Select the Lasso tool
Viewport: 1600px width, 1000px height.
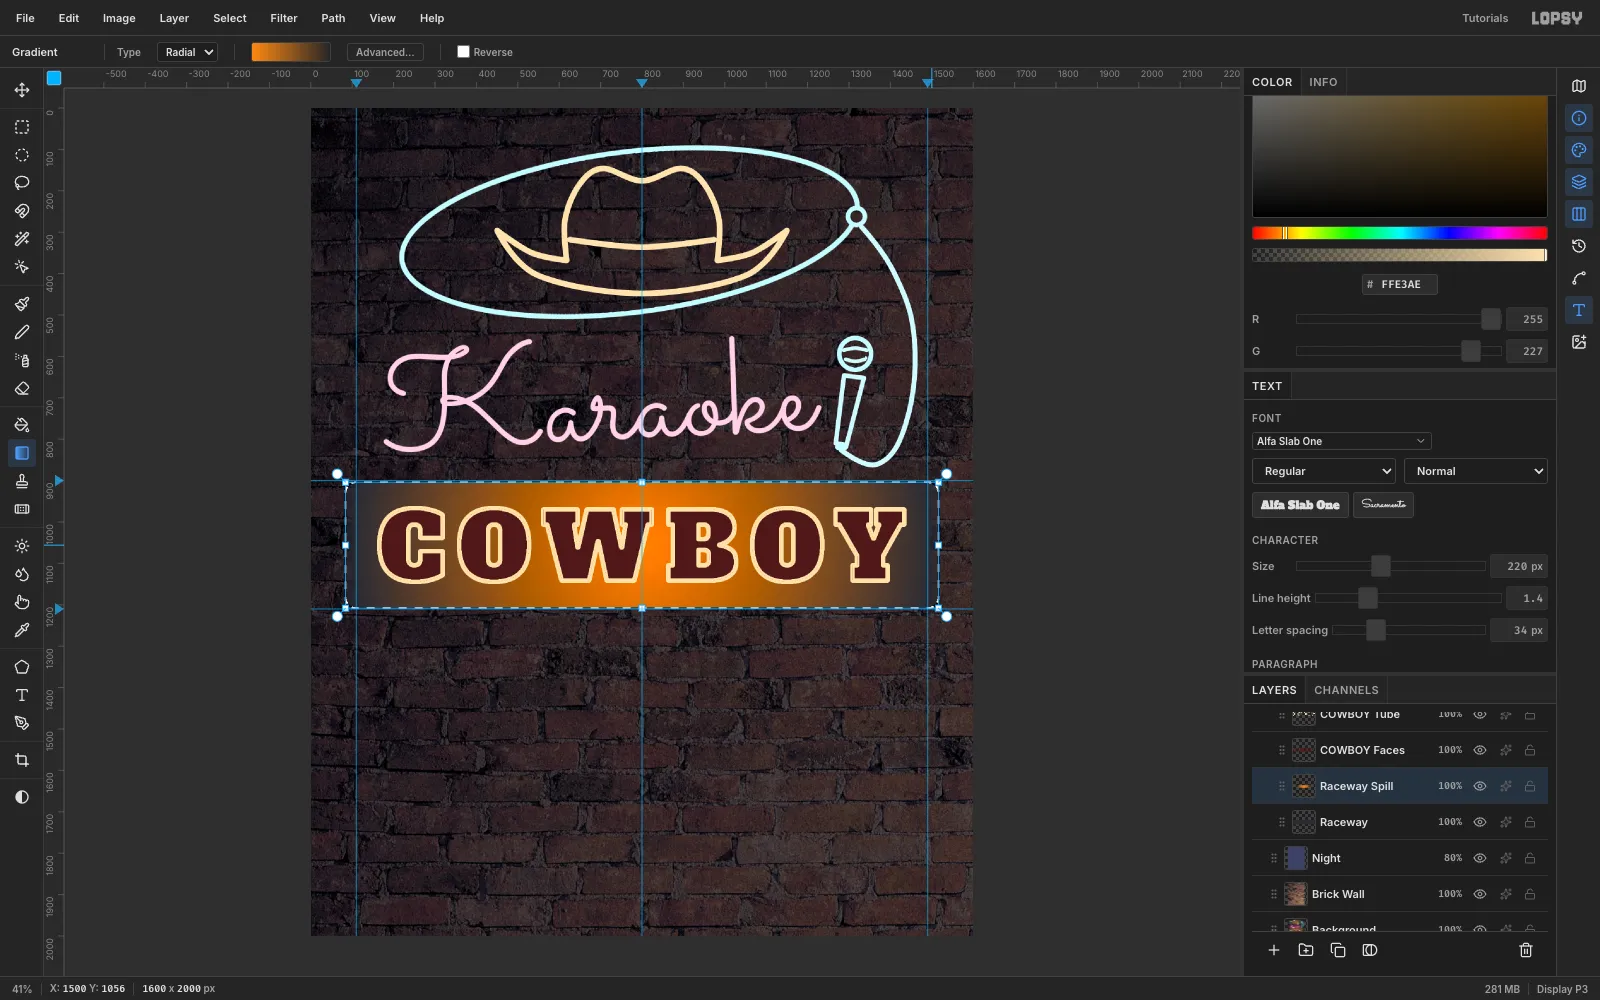tap(21, 183)
